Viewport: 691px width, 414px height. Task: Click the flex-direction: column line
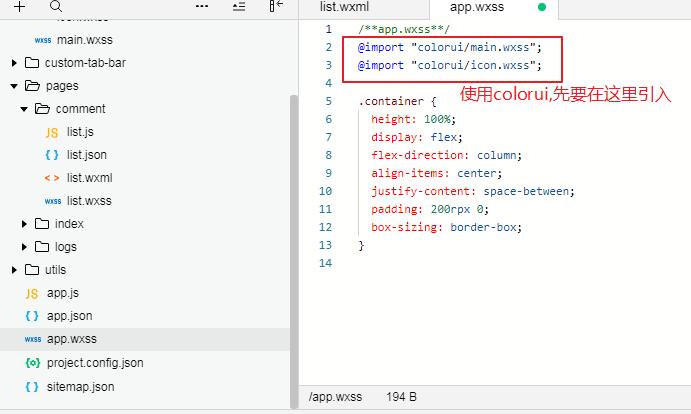tap(446, 155)
